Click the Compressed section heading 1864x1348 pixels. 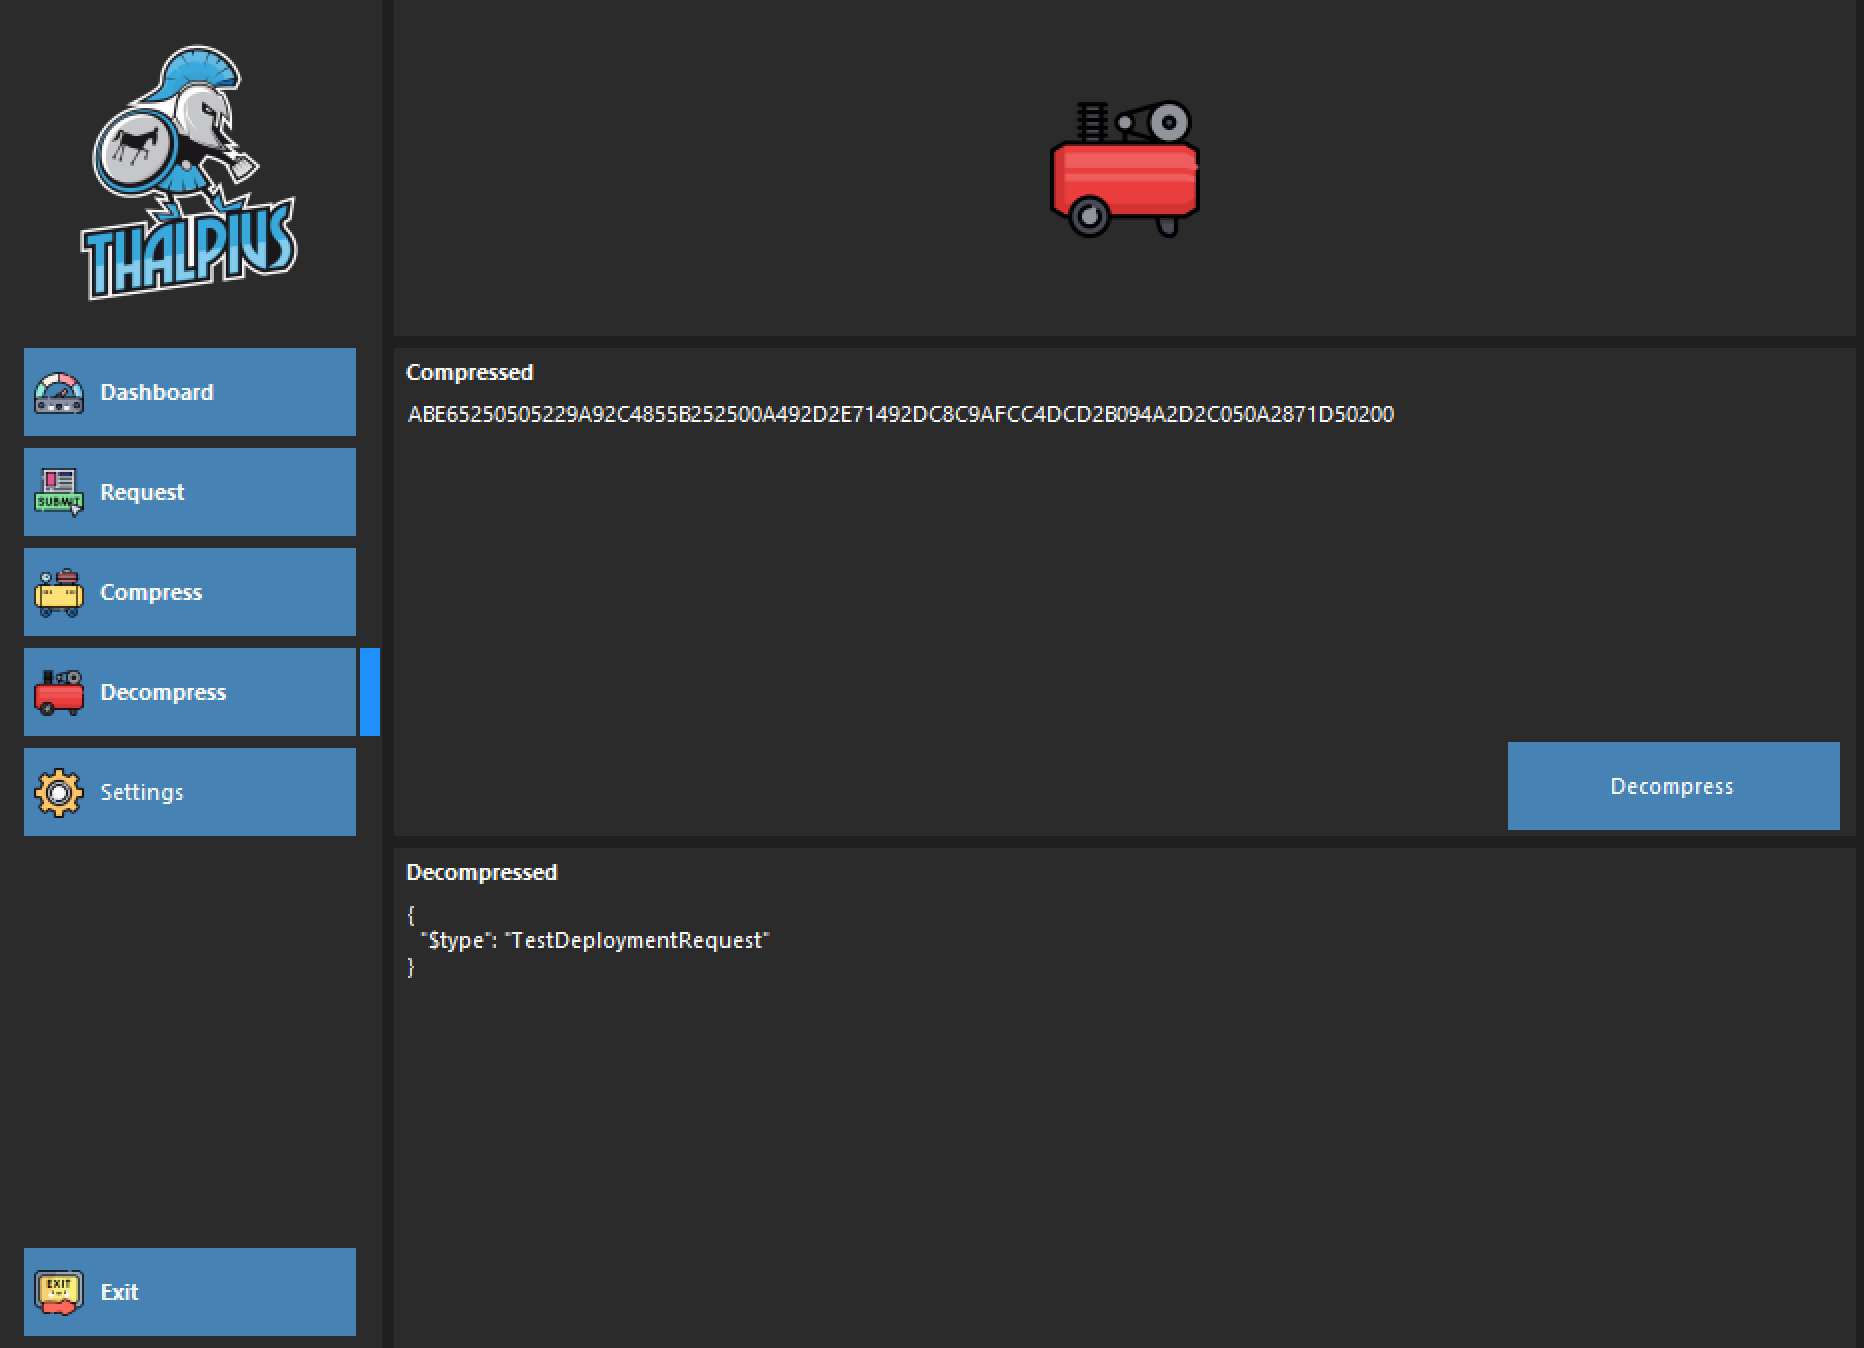click(470, 372)
